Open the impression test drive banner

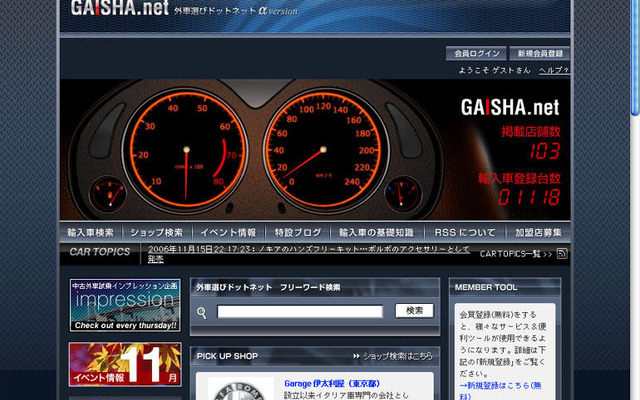click(x=125, y=305)
